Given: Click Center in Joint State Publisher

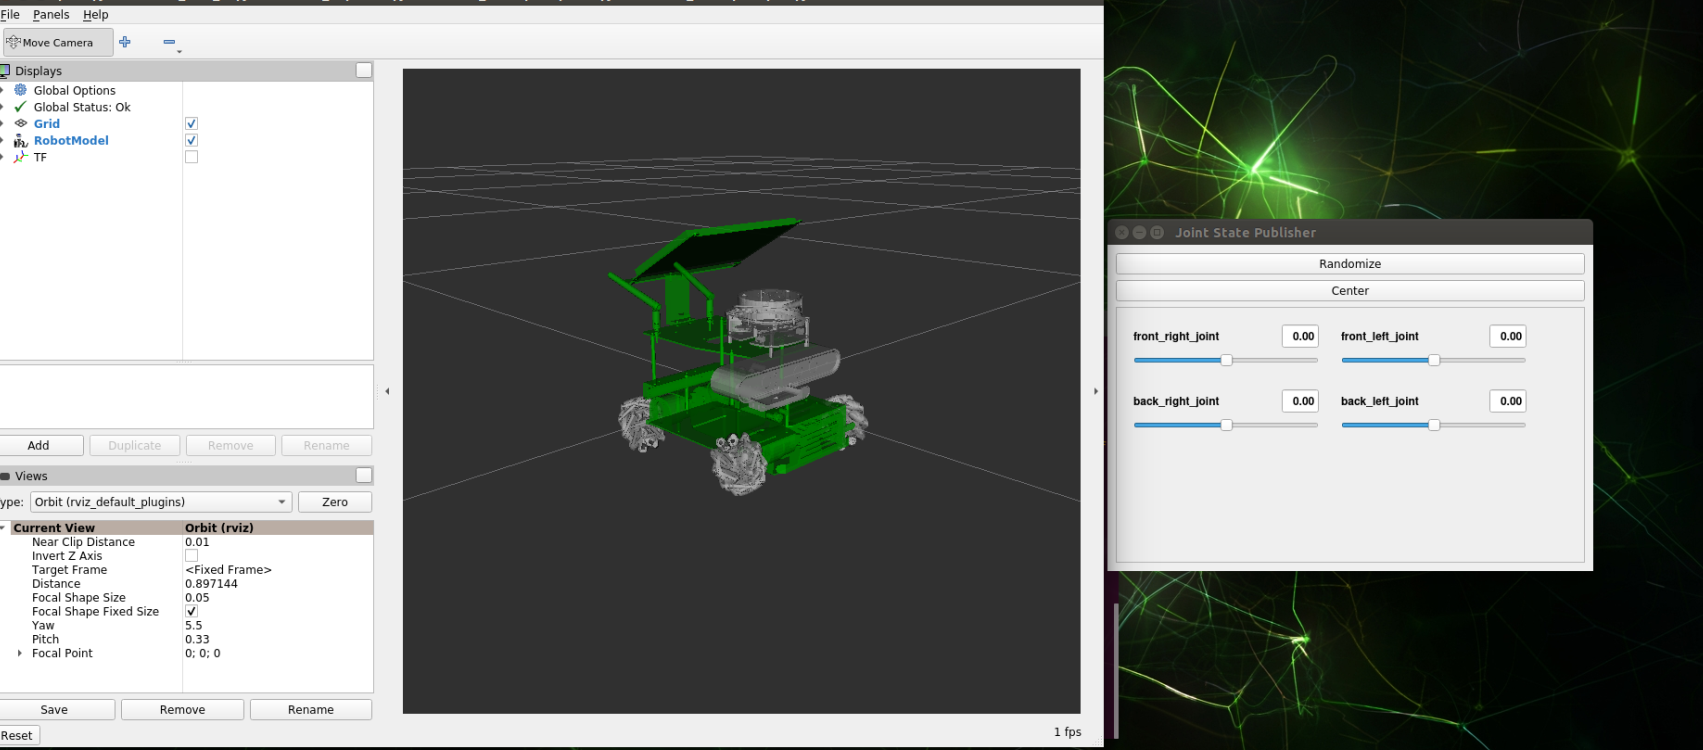Looking at the screenshot, I should coord(1350,291).
